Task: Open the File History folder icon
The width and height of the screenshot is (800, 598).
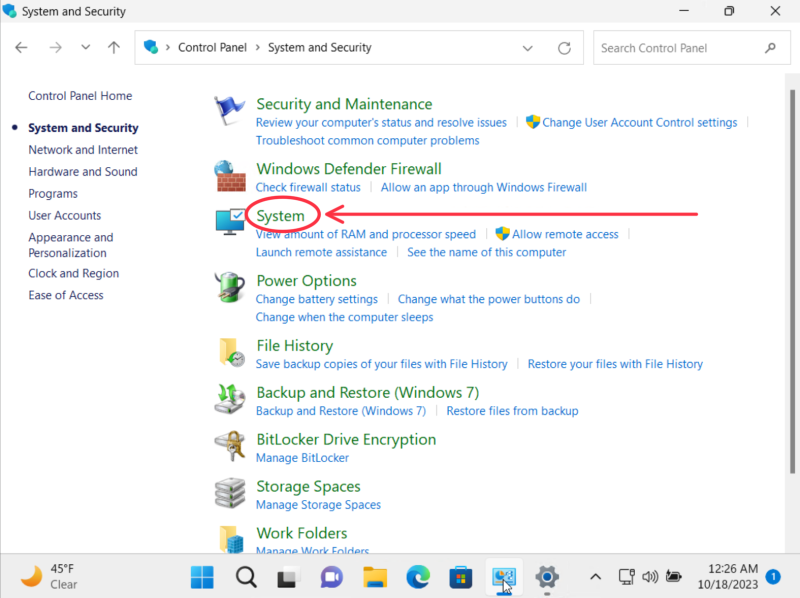Action: [229, 353]
